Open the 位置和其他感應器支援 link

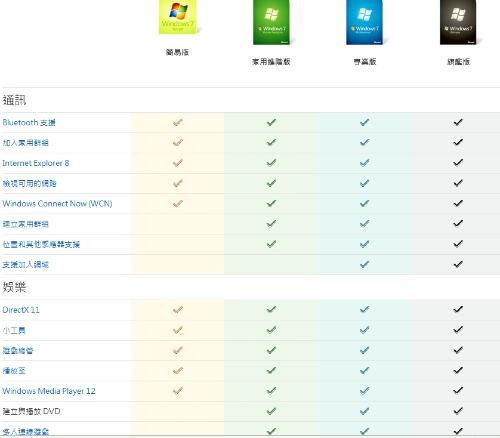coord(41,244)
